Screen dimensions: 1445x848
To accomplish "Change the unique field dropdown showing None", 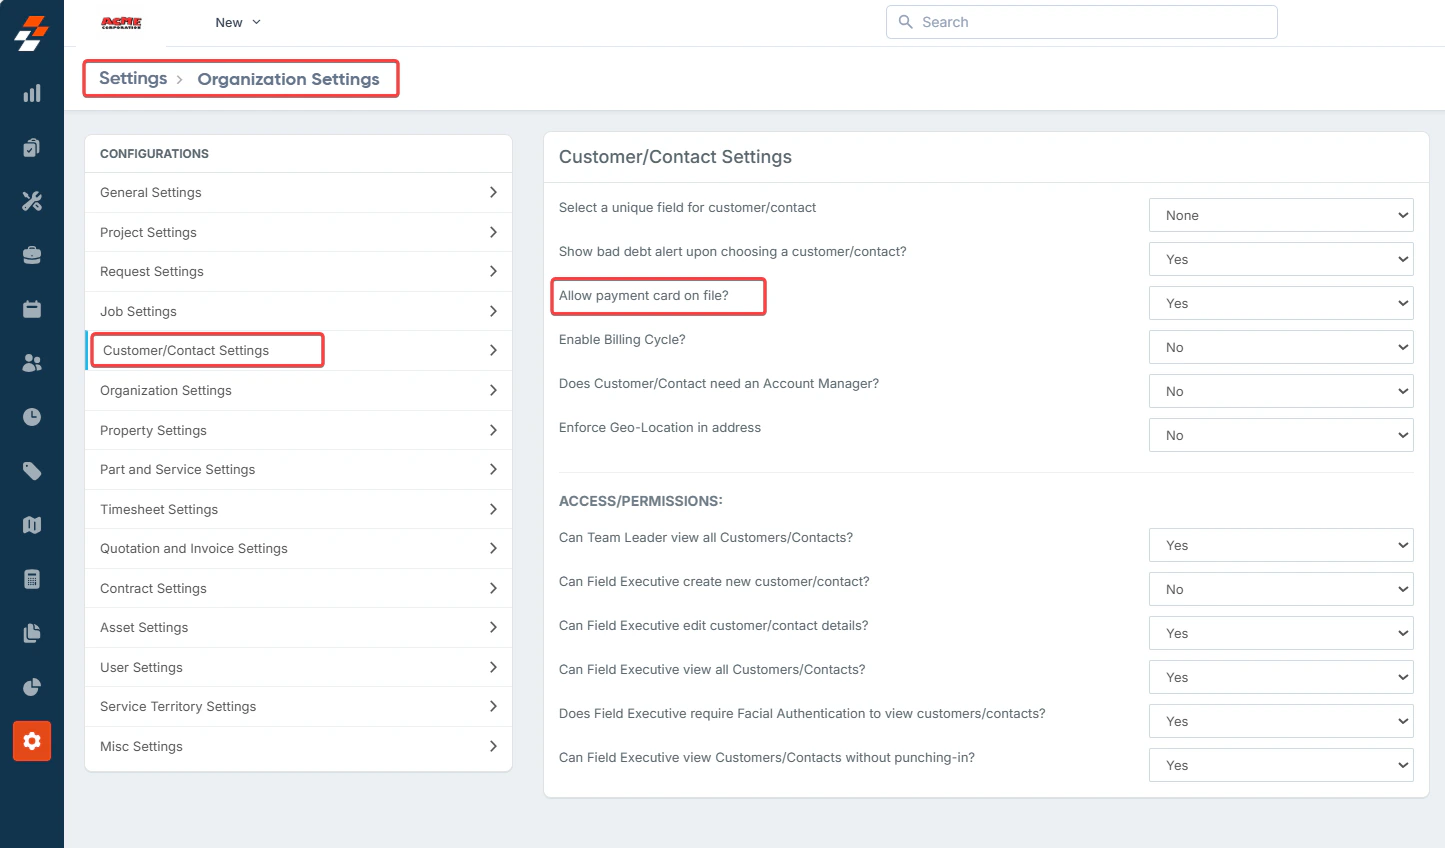I will 1281,215.
